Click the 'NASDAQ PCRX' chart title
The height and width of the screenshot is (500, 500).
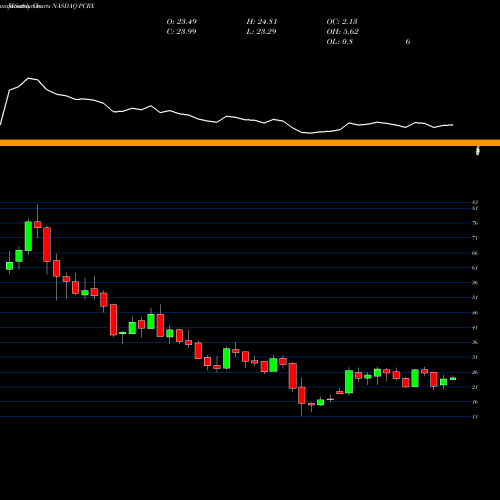click(x=73, y=6)
